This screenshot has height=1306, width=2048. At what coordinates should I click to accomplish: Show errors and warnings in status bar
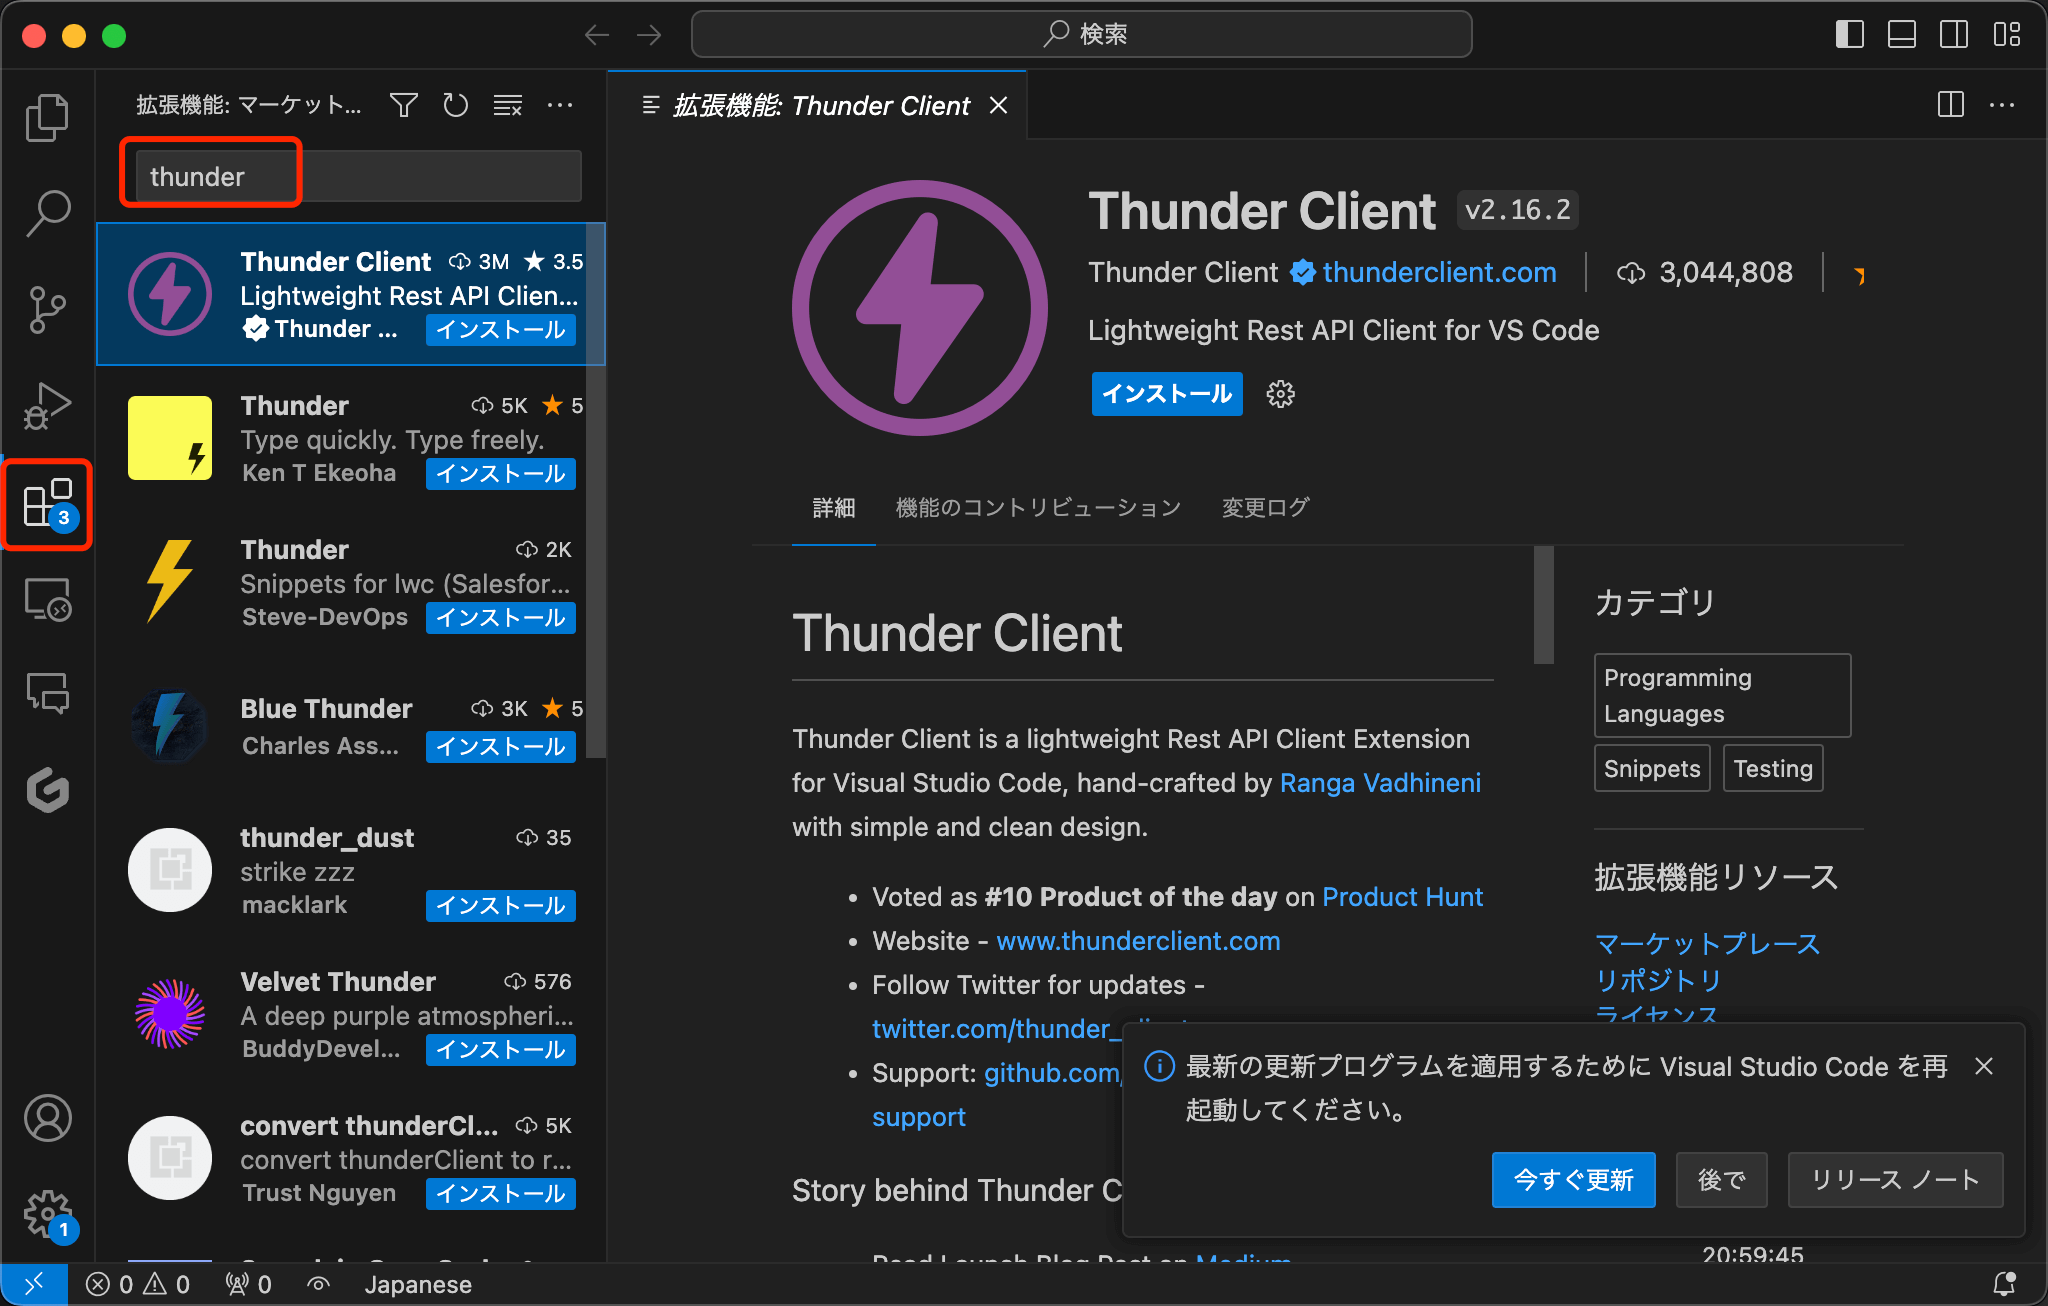pos(138,1284)
